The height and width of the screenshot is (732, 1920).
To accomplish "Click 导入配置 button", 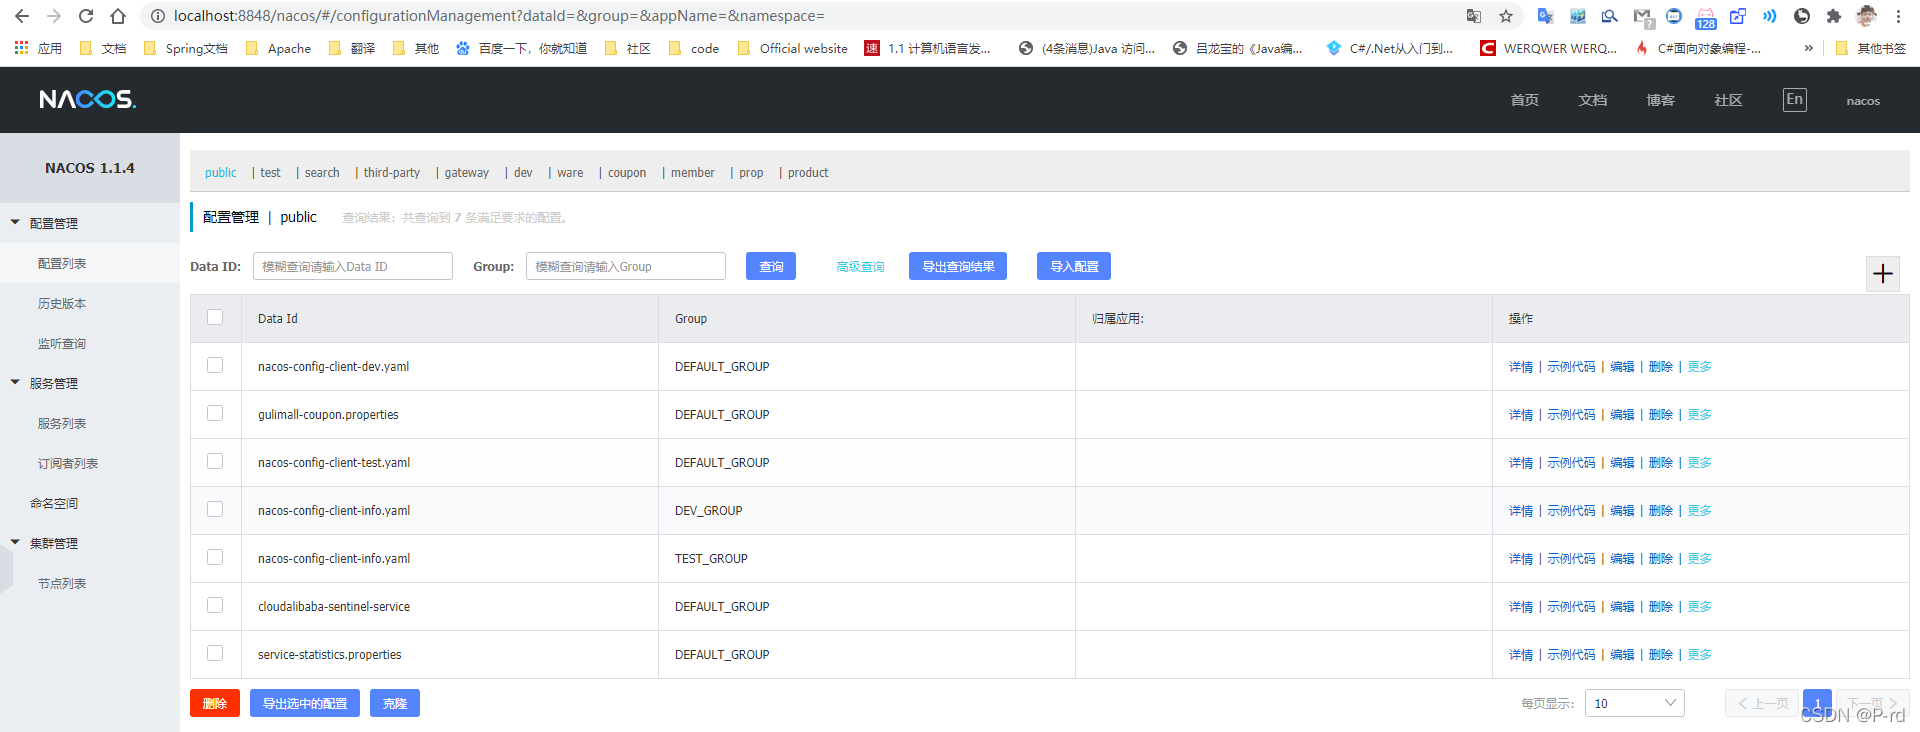I will 1074,266.
